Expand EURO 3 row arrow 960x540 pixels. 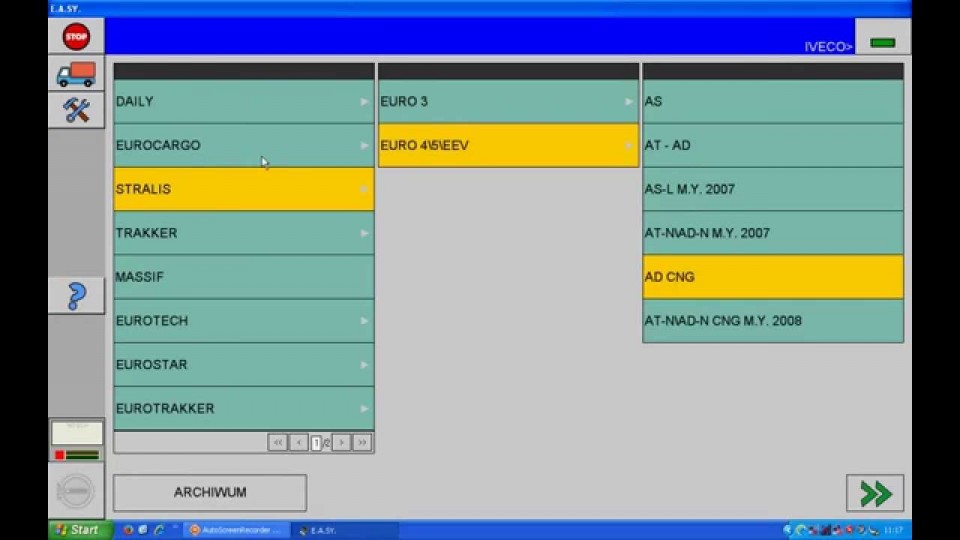[x=629, y=102]
